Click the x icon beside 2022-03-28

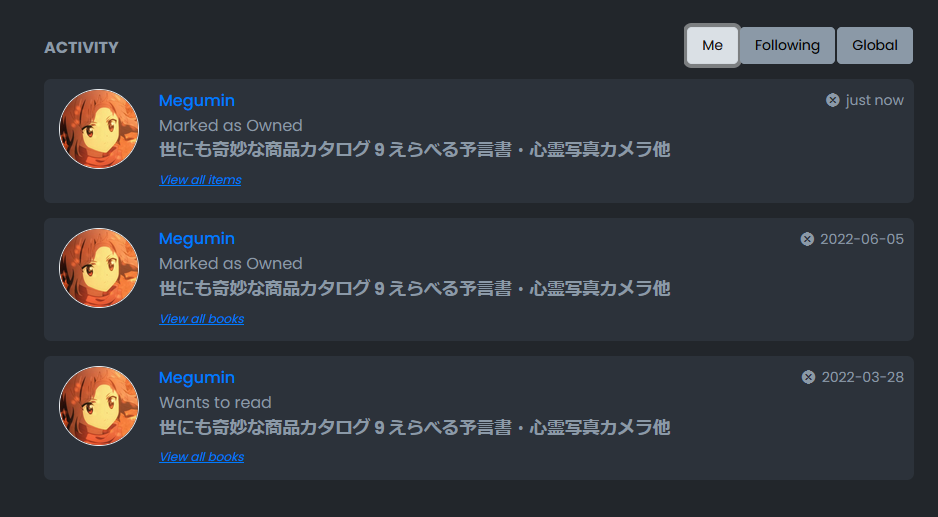(x=808, y=377)
